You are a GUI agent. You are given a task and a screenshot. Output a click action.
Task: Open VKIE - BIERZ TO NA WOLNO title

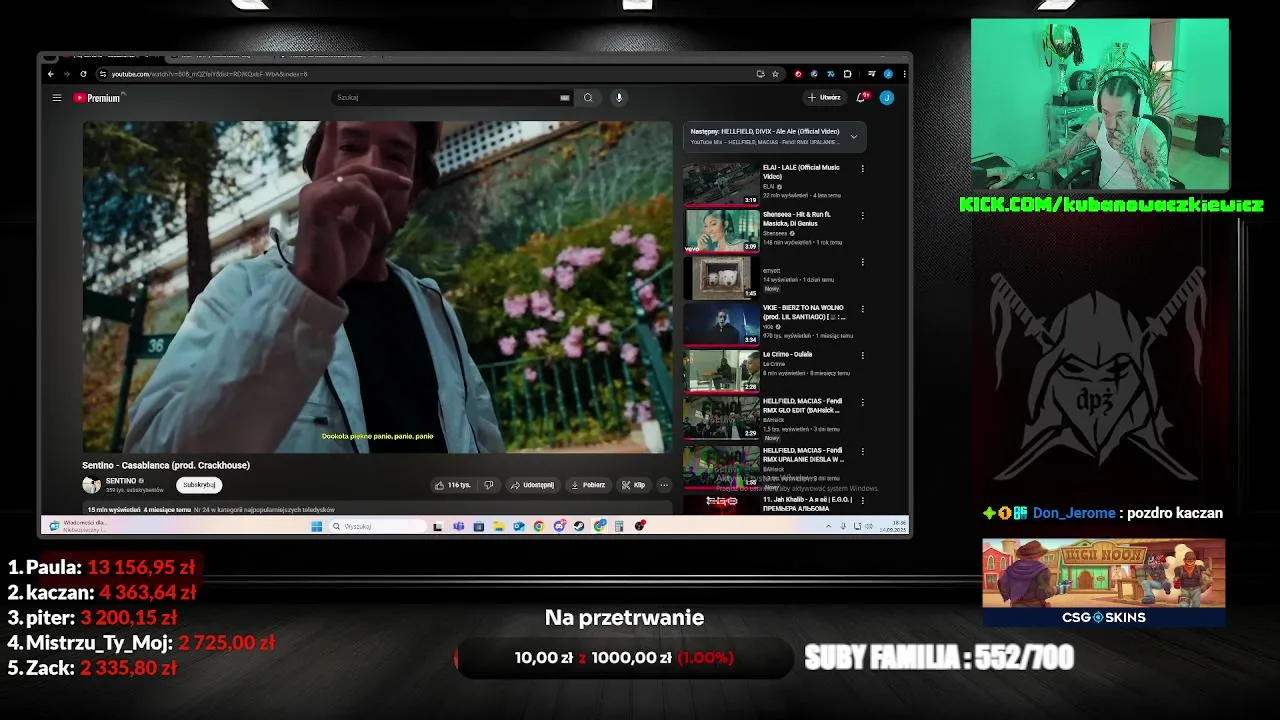click(x=803, y=312)
